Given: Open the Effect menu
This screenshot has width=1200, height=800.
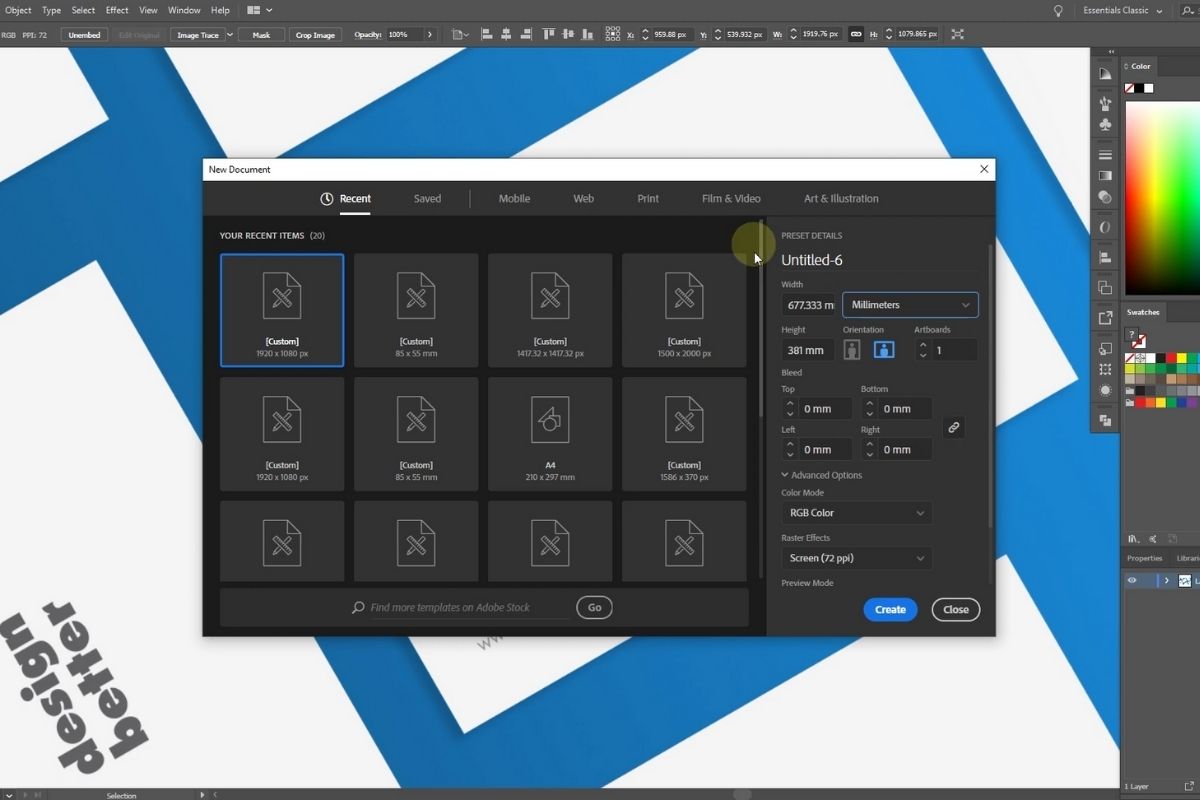Looking at the screenshot, I should (x=116, y=10).
